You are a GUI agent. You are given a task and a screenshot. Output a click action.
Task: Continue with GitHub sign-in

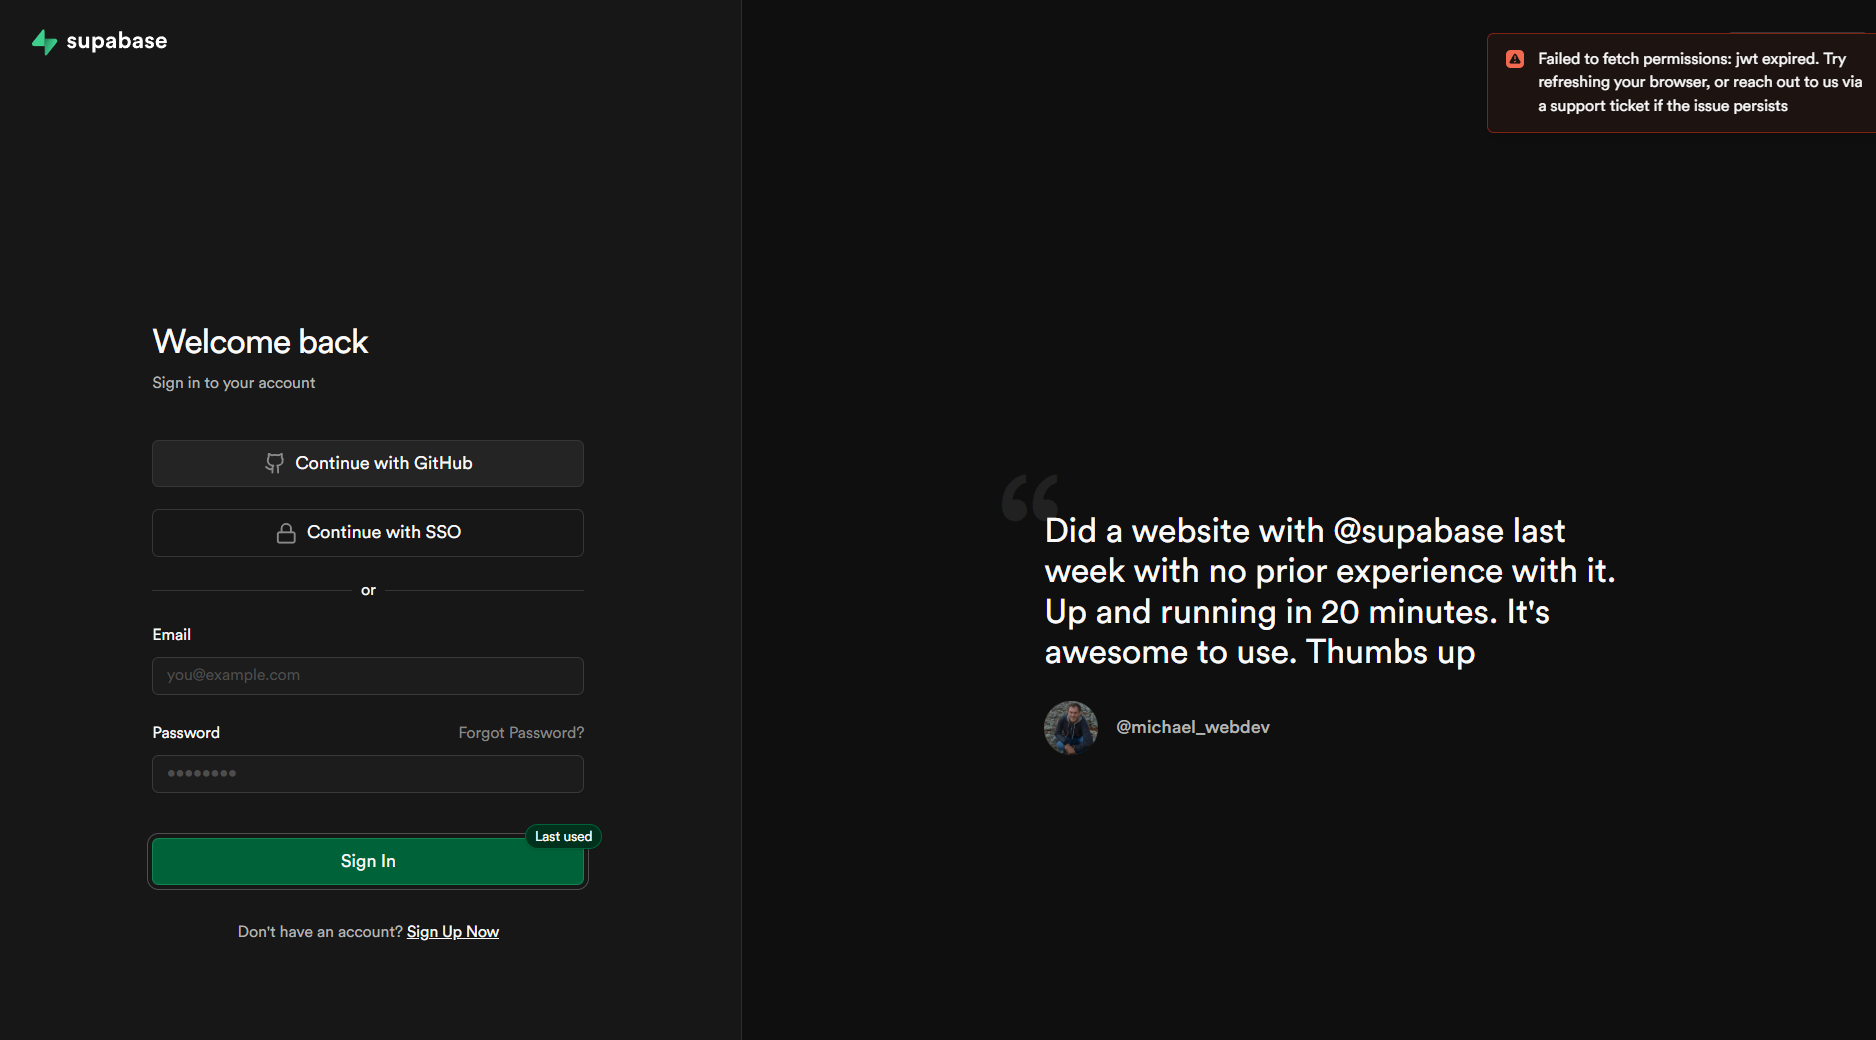[368, 463]
